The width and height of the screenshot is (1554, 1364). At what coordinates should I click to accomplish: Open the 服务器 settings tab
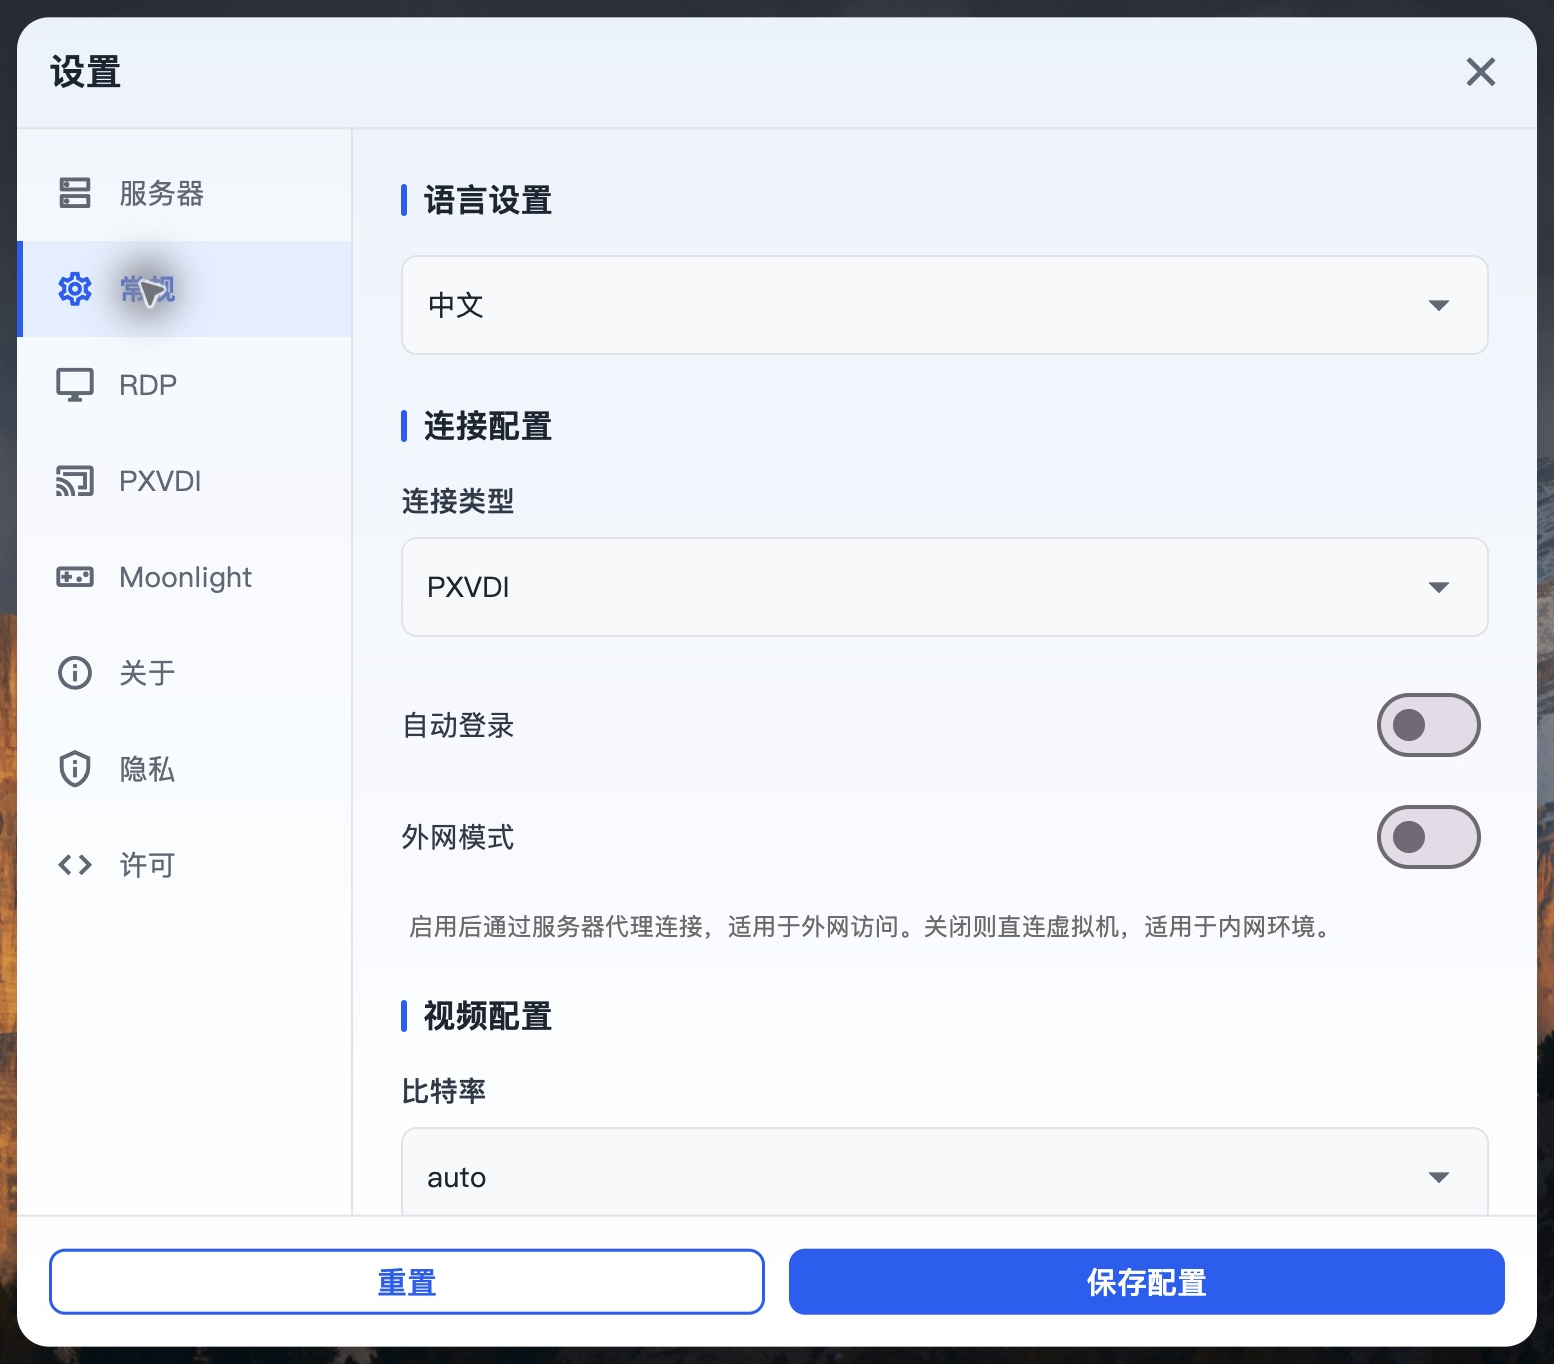[x=184, y=193]
